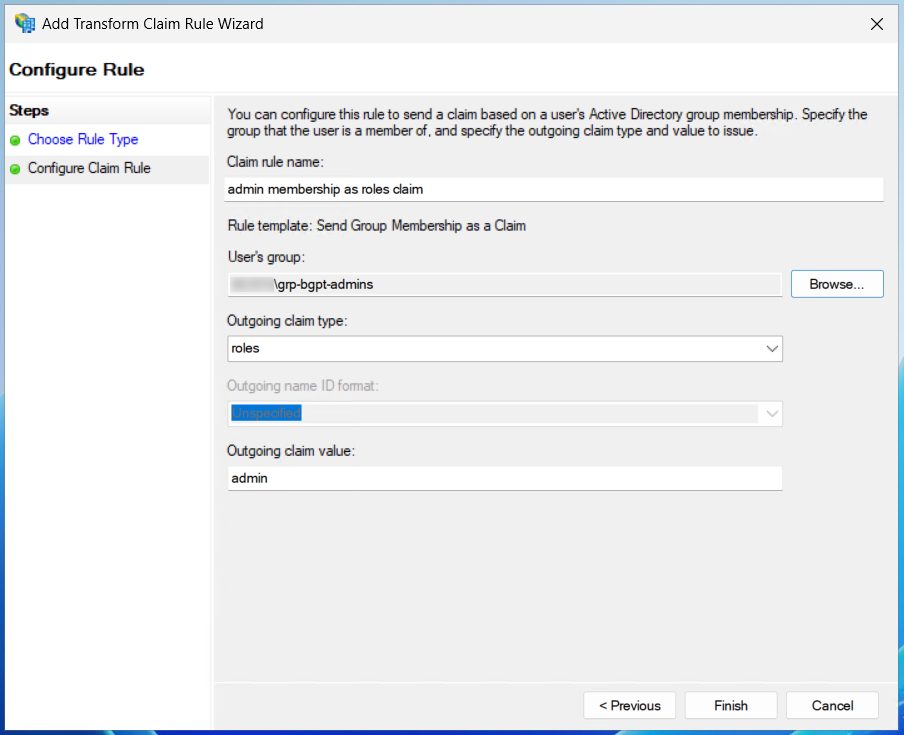The height and width of the screenshot is (735, 904).
Task: Browse for an Active Directory group
Action: pos(837,284)
